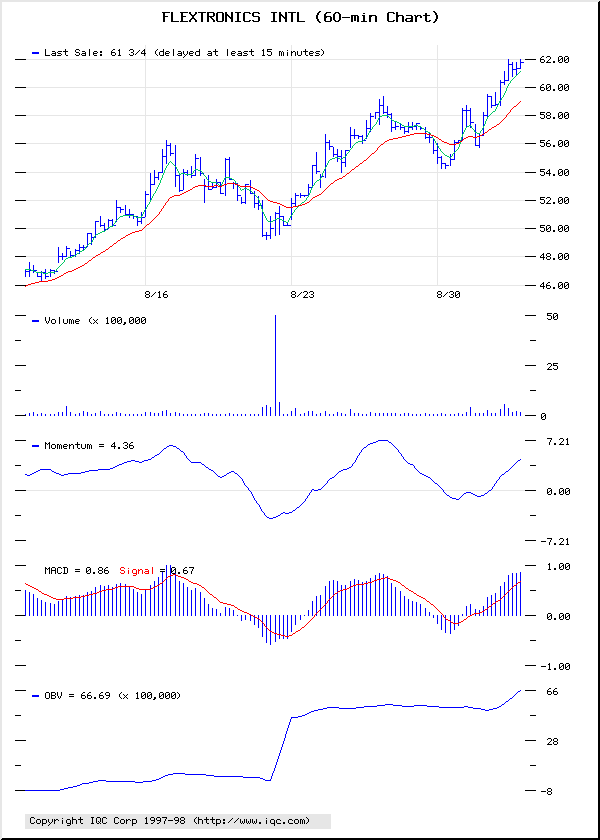Viewport: 600px width, 840px height.
Task: Click the 0.00 momentum axis label
Action: pyautogui.click(x=557, y=491)
